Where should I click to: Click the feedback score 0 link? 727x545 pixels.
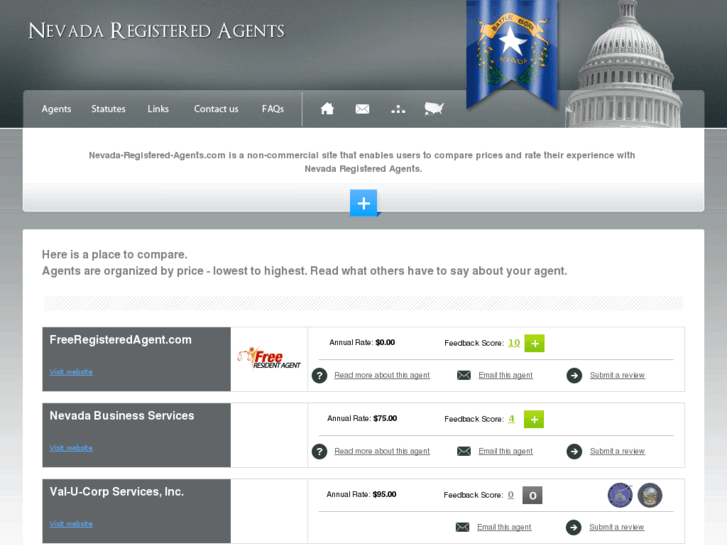[510, 495]
